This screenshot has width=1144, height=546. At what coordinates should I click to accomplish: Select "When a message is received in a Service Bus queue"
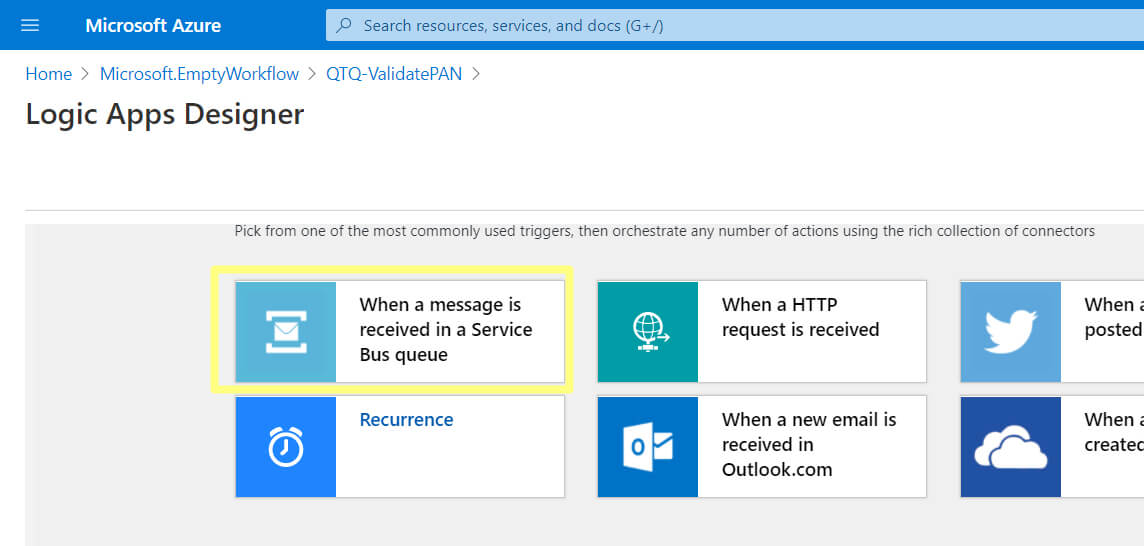pos(446,330)
